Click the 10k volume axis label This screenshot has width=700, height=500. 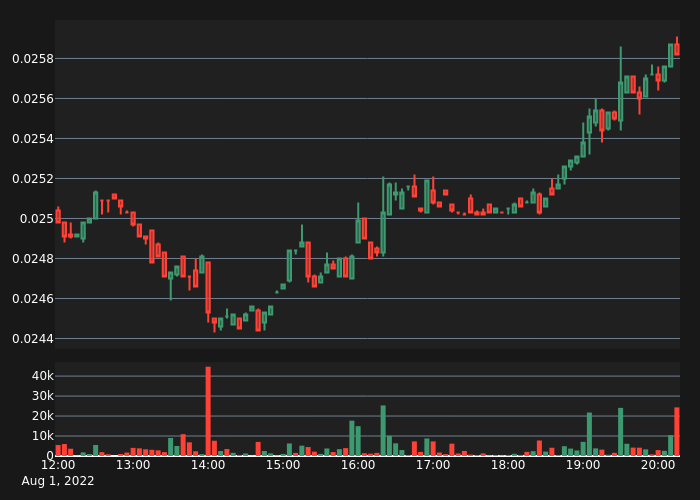pyautogui.click(x=42, y=436)
